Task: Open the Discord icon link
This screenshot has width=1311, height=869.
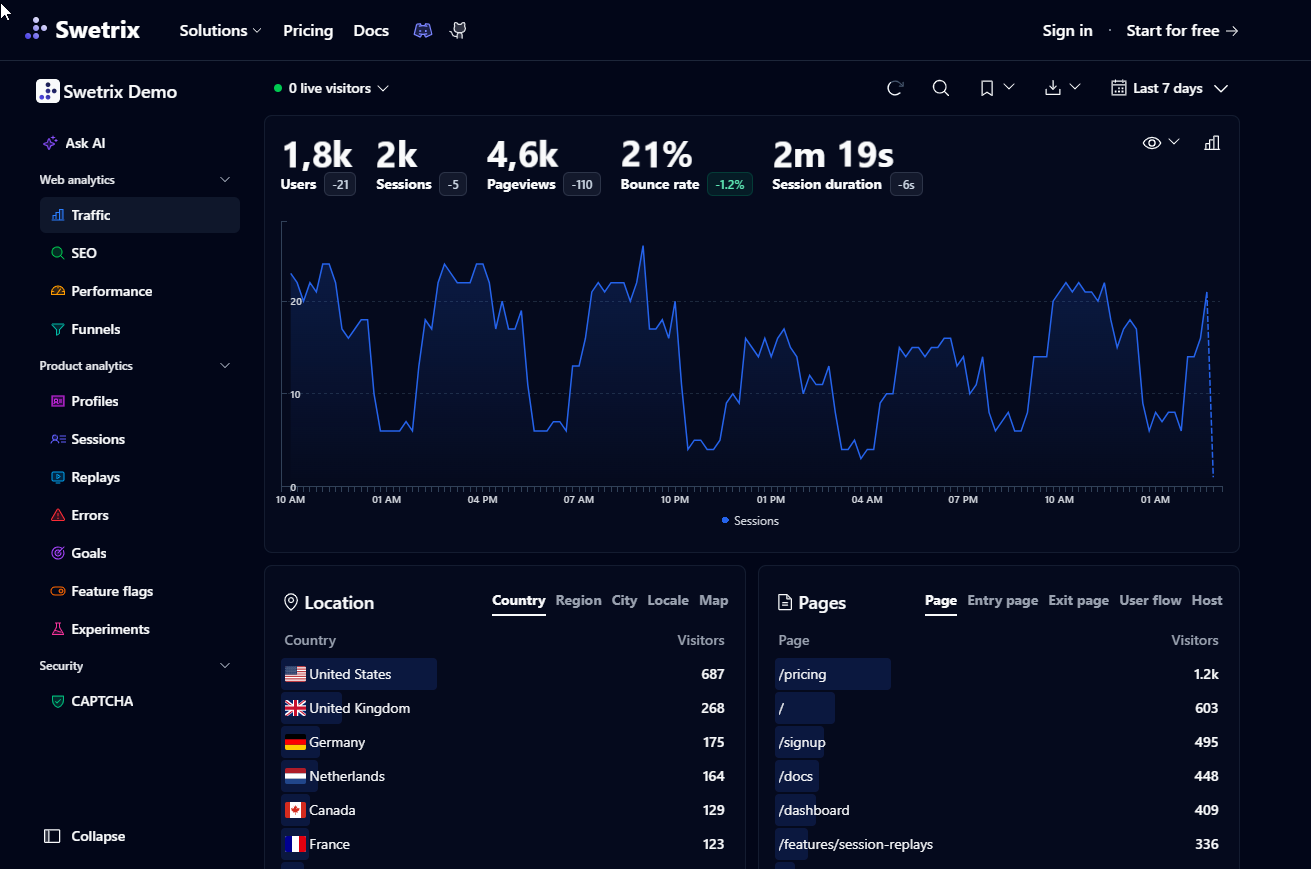Action: tap(423, 31)
